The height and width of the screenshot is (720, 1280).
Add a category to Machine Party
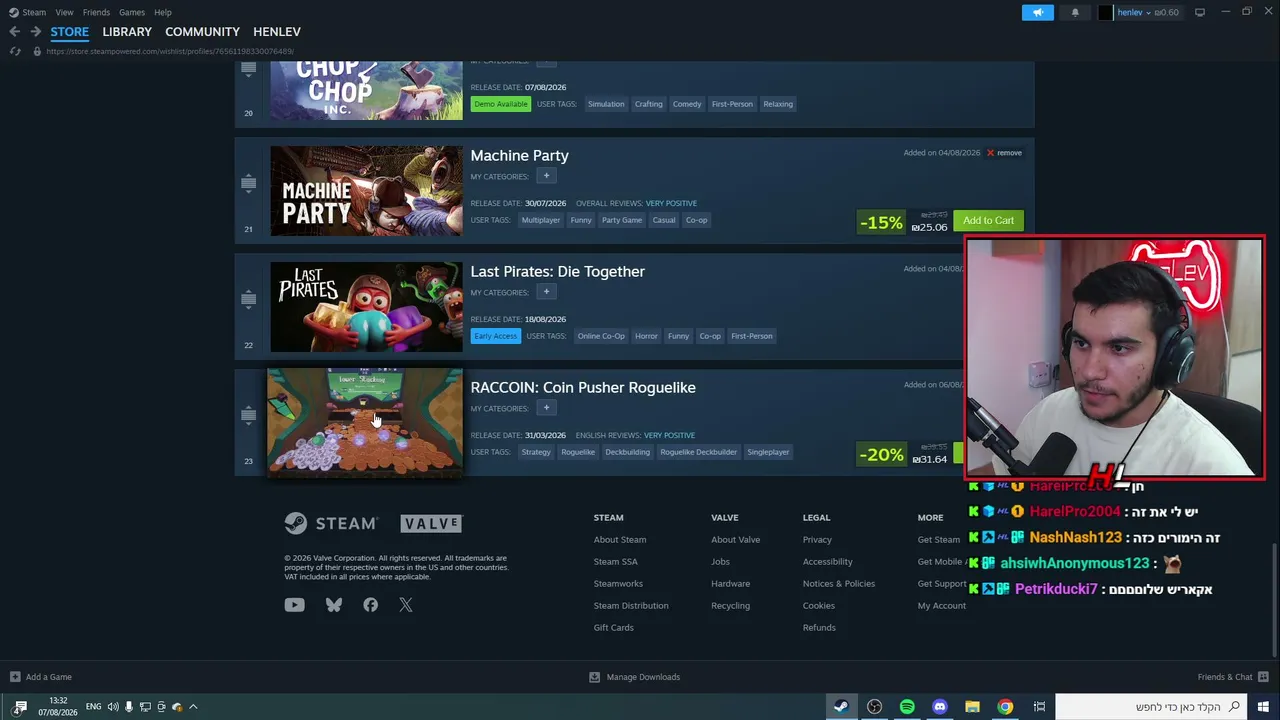pos(546,176)
